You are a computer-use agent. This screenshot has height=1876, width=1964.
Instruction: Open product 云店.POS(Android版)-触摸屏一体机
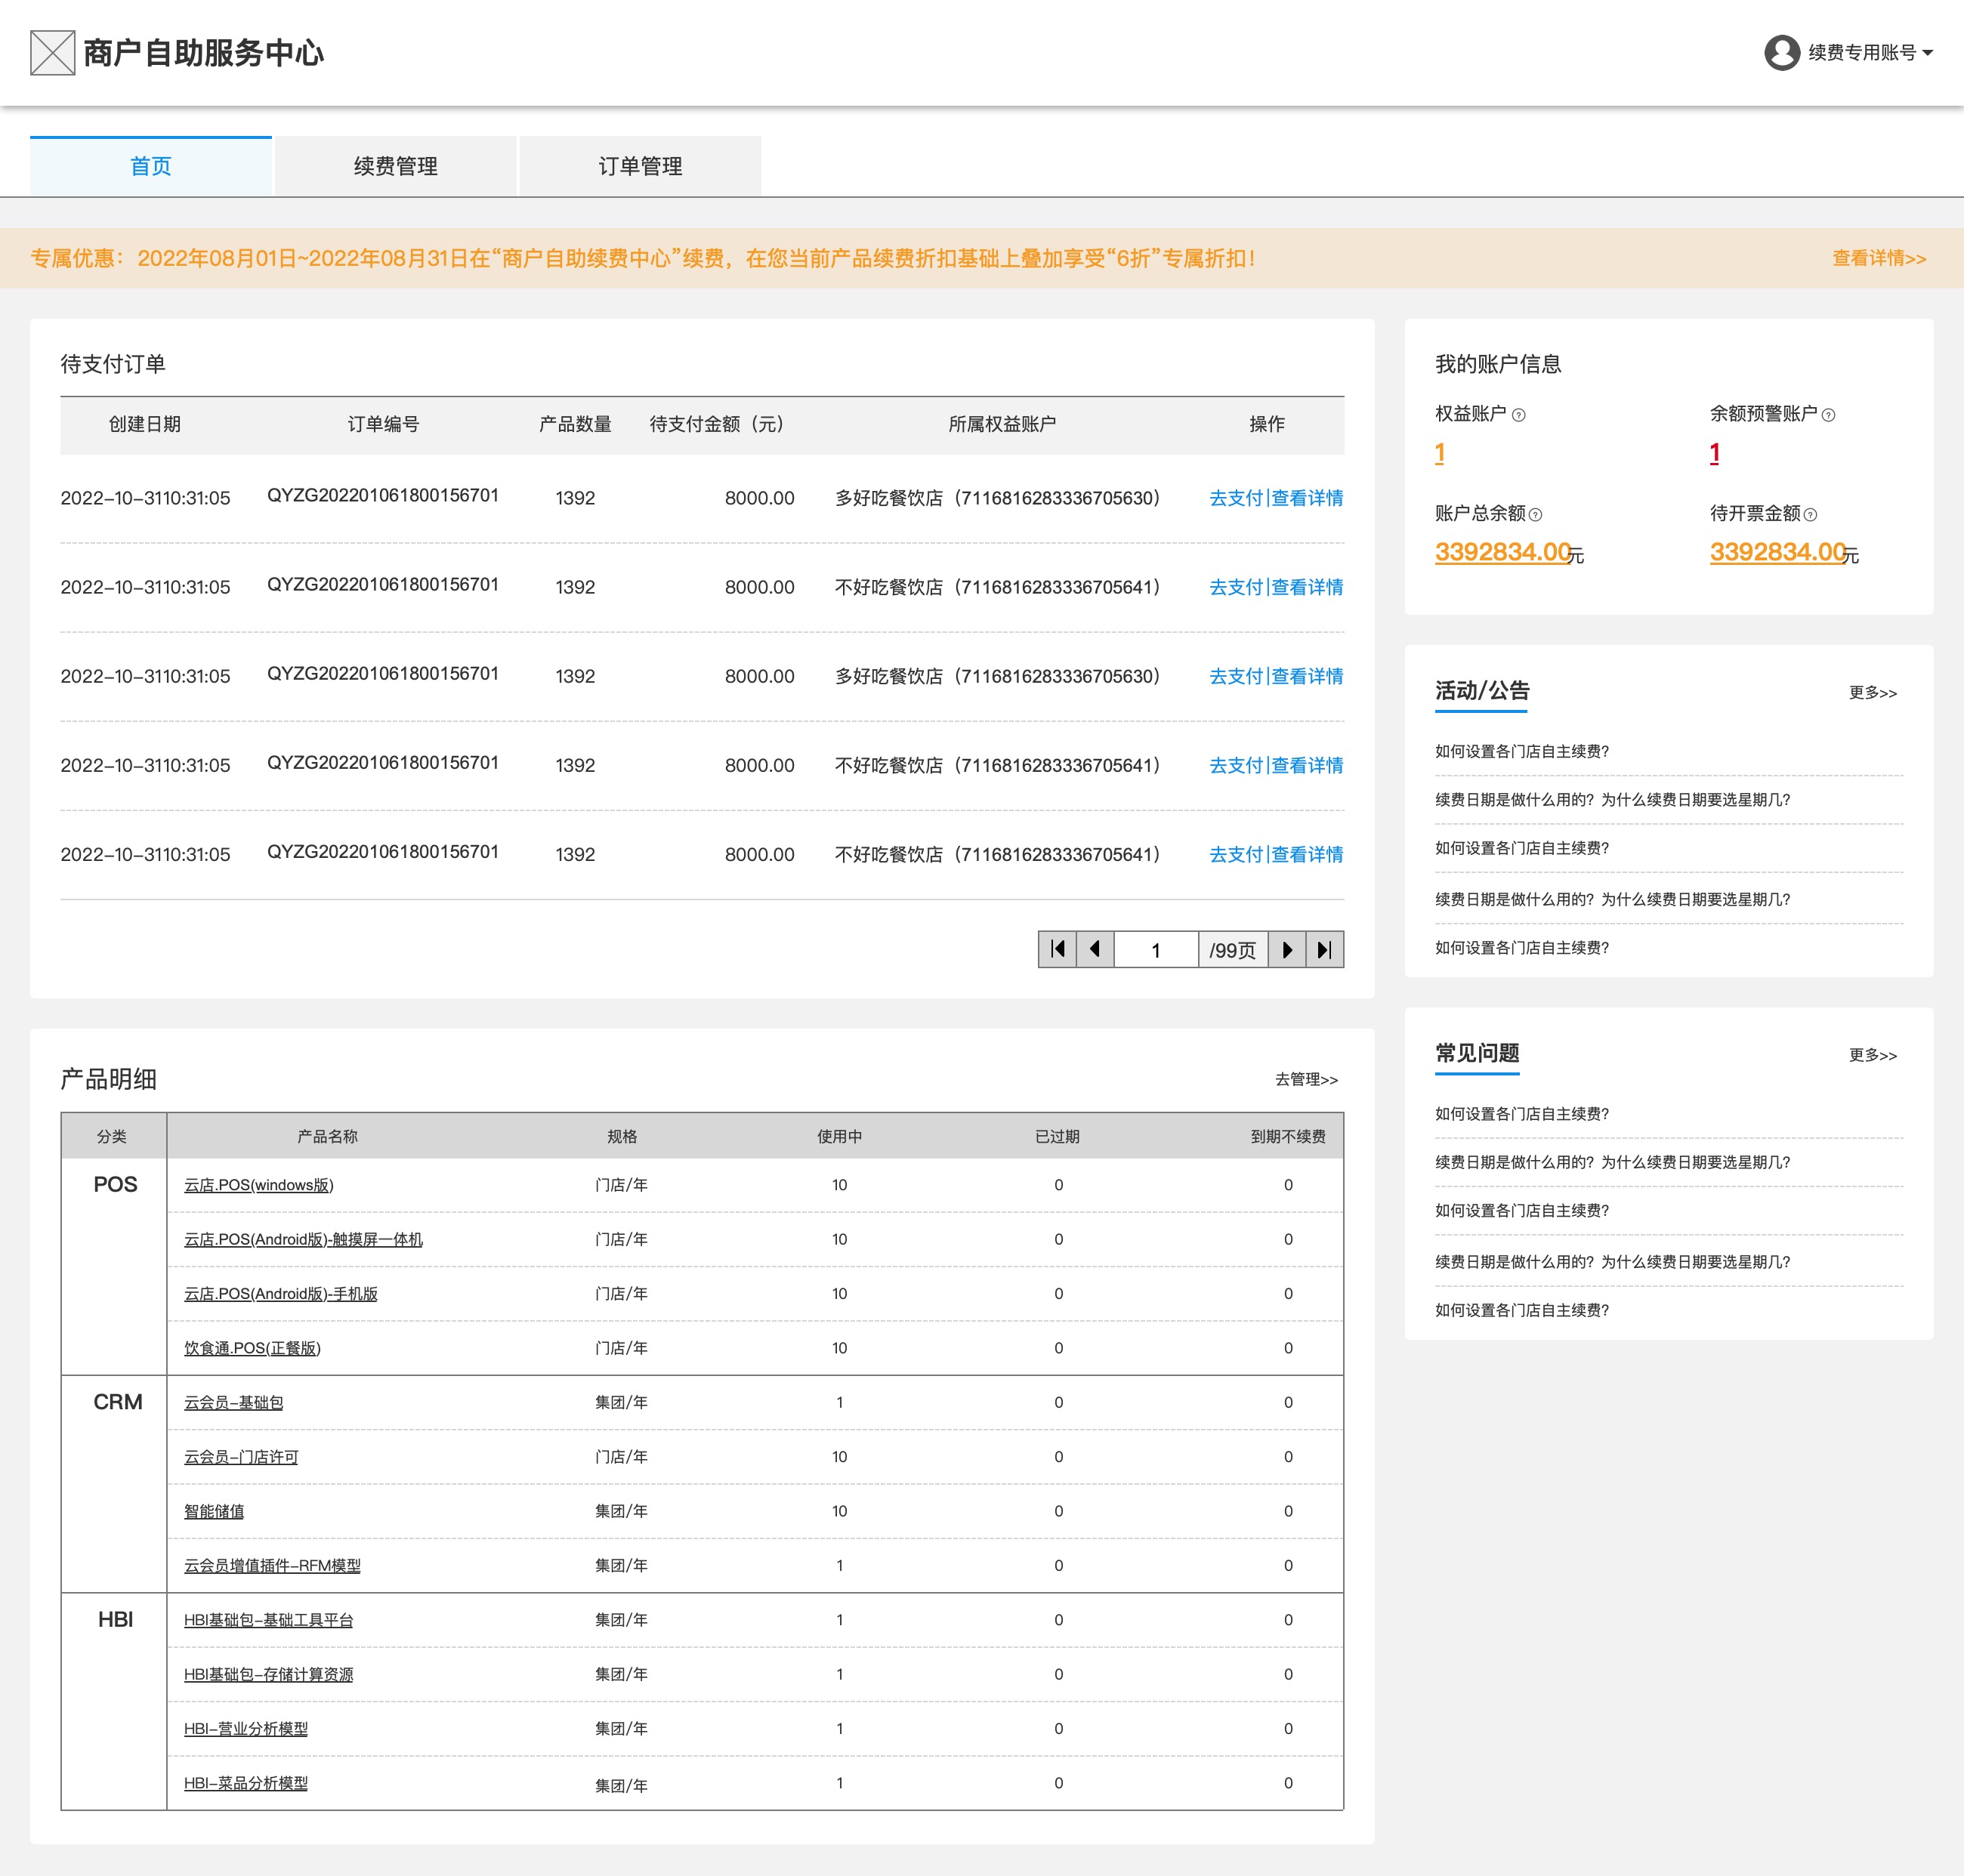[x=303, y=1239]
